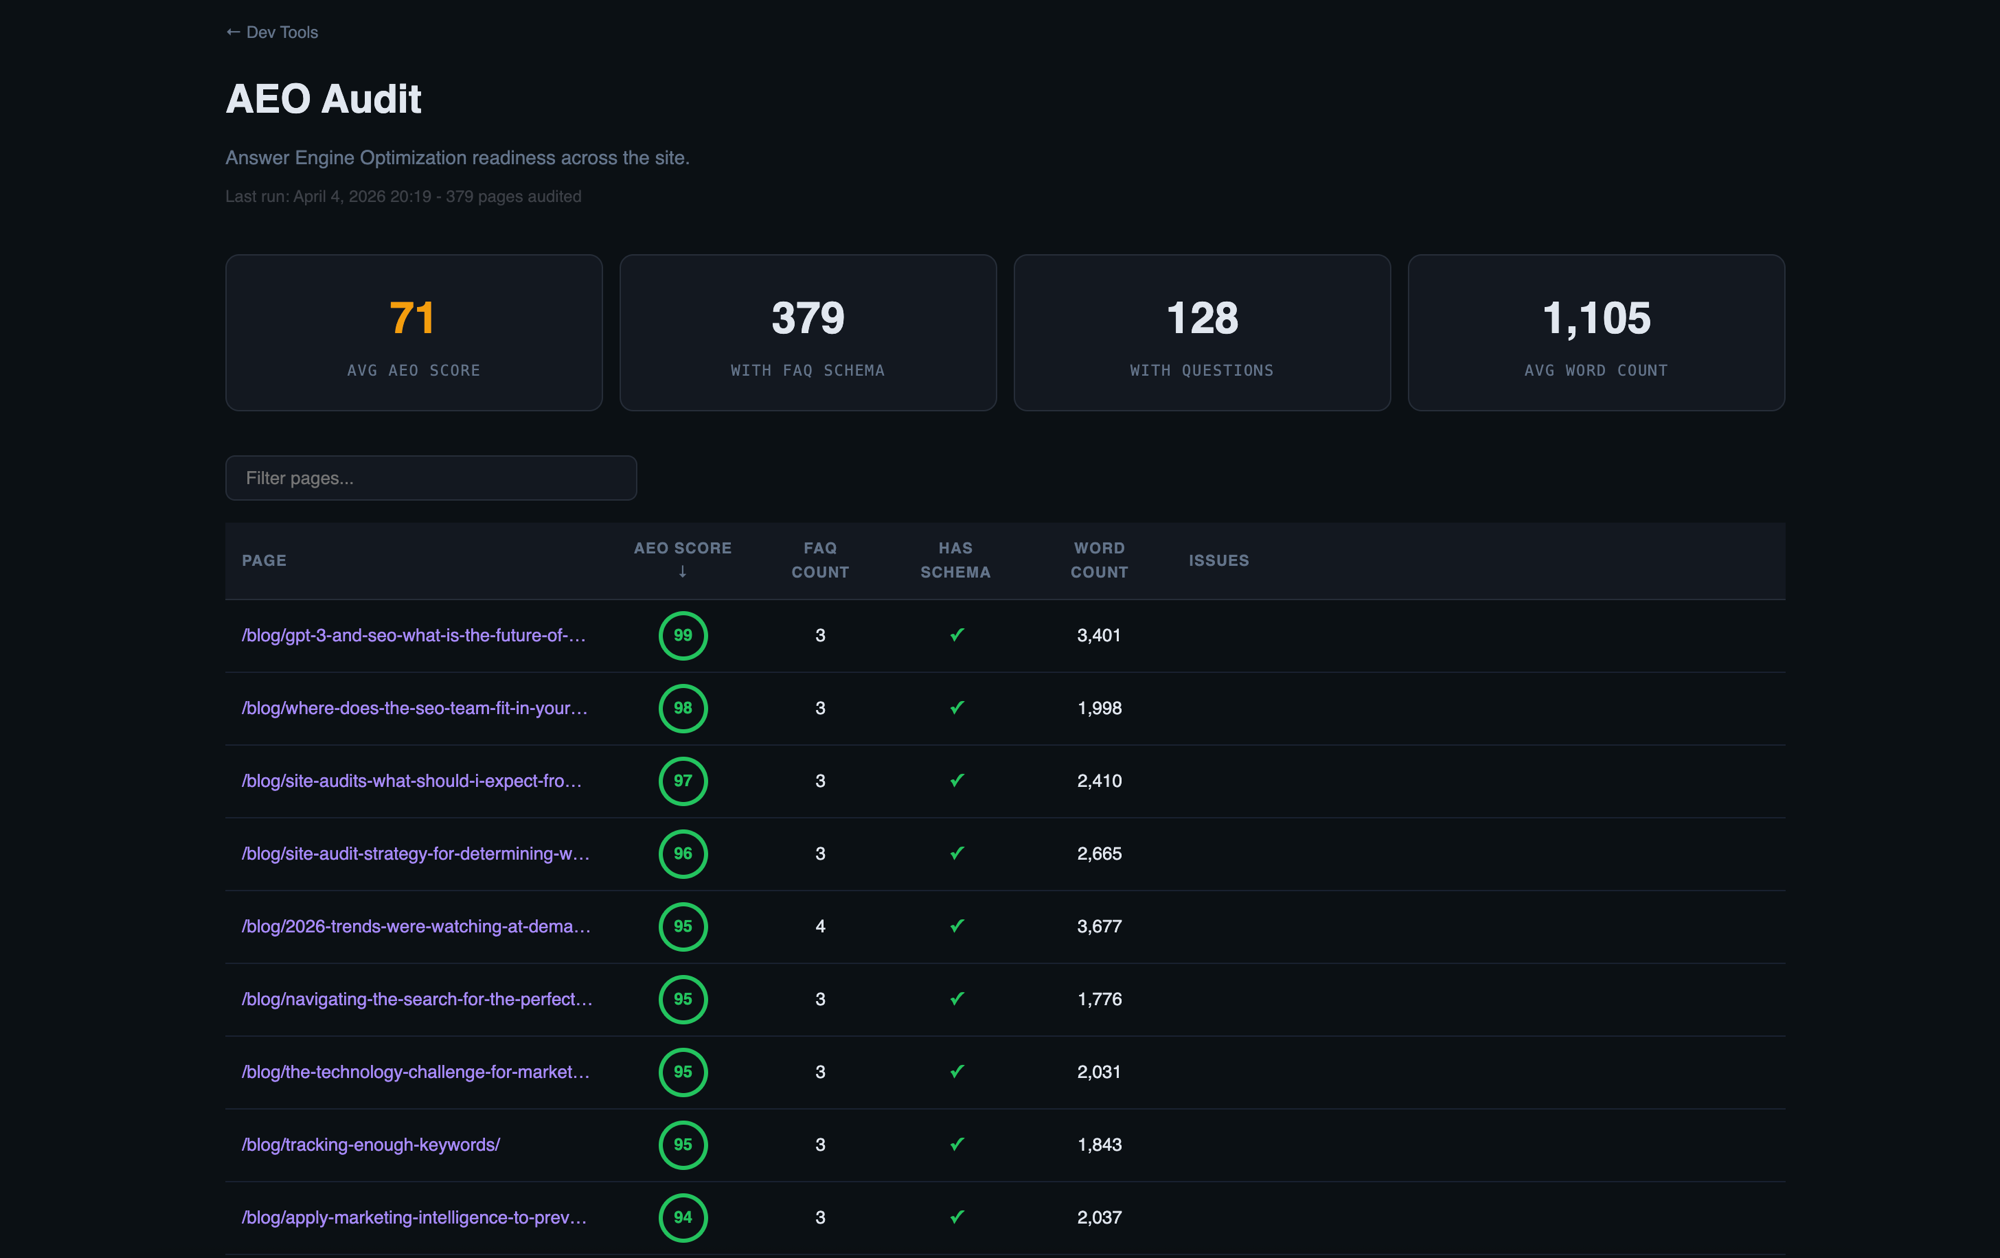Screen dimensions: 2000x1258
Task: Go back to Dev Tools
Action: pyautogui.click(x=272, y=32)
